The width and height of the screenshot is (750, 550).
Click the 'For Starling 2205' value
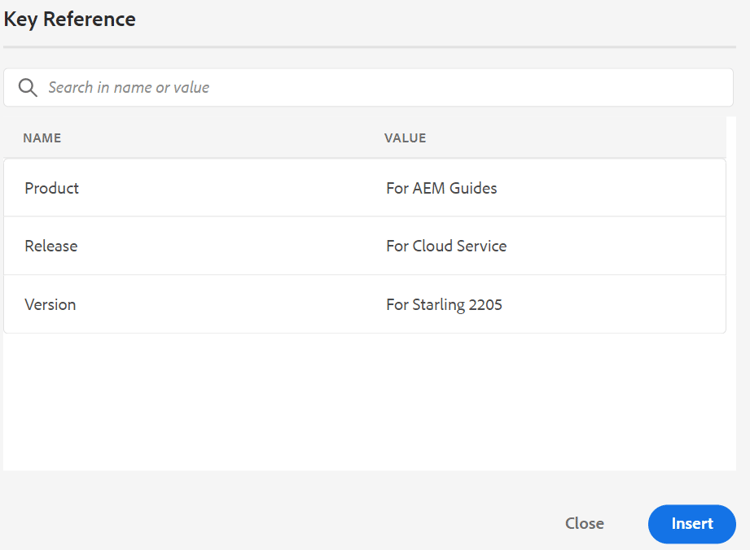pos(444,304)
